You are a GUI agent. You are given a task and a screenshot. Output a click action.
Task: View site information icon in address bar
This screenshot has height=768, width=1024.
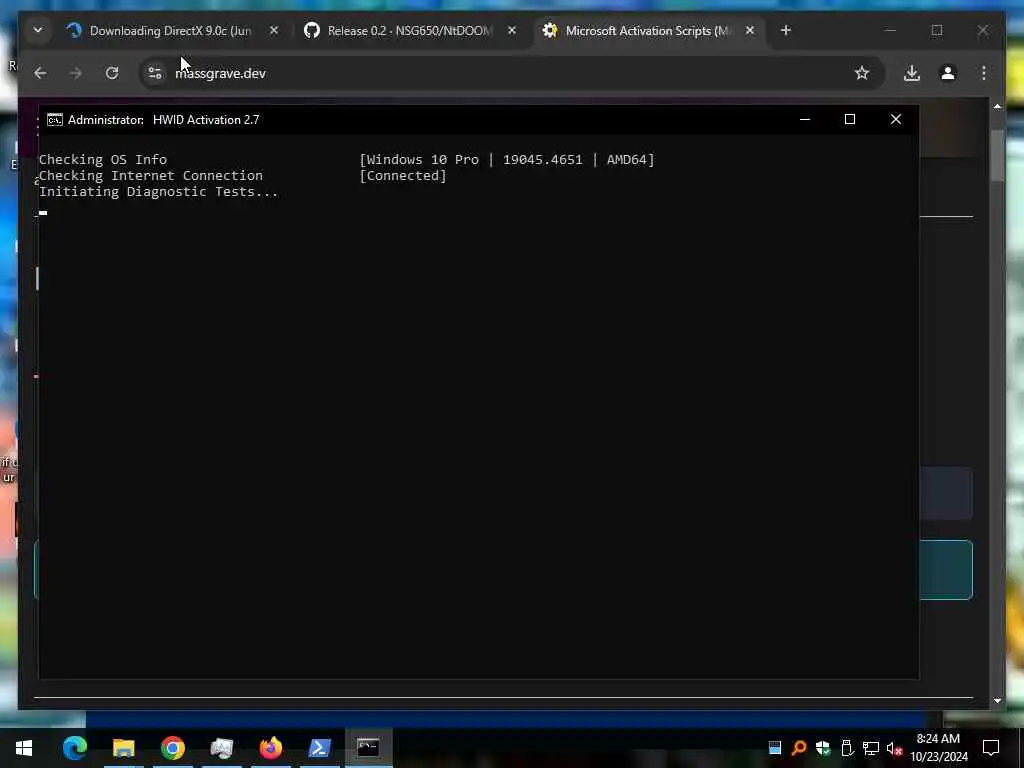pyautogui.click(x=155, y=73)
